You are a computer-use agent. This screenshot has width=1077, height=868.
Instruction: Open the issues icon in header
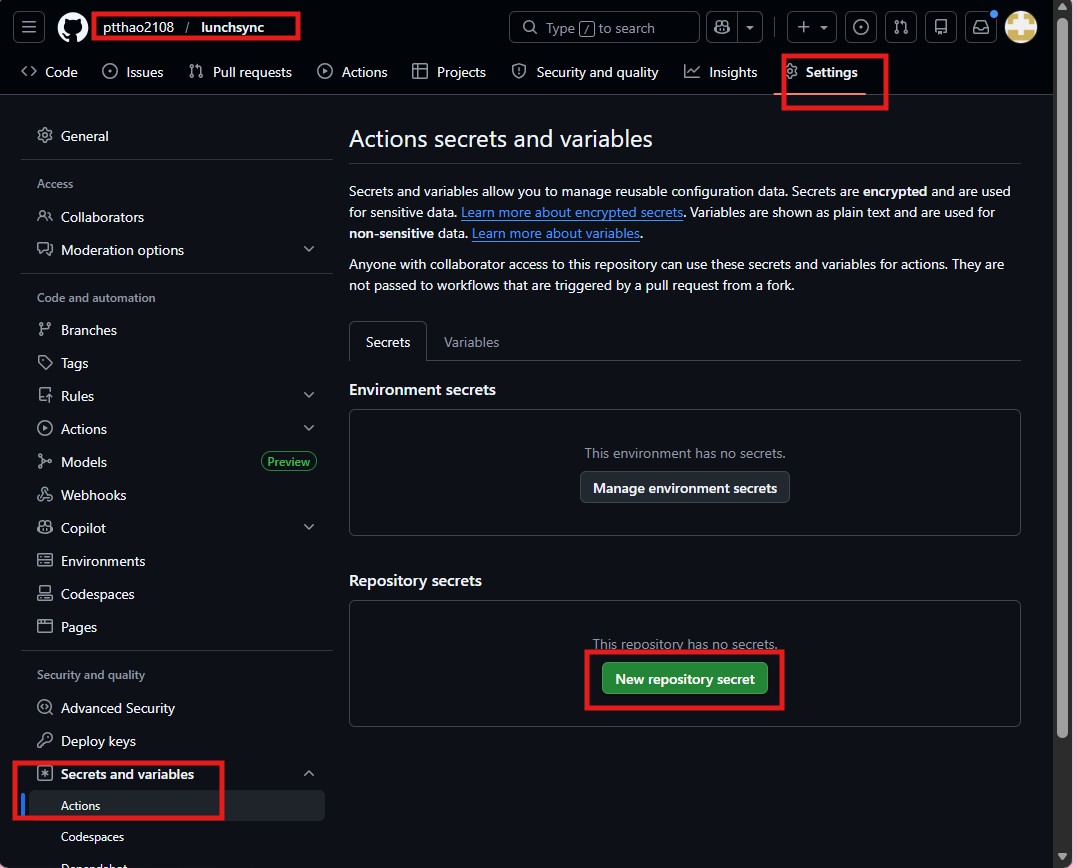click(860, 28)
